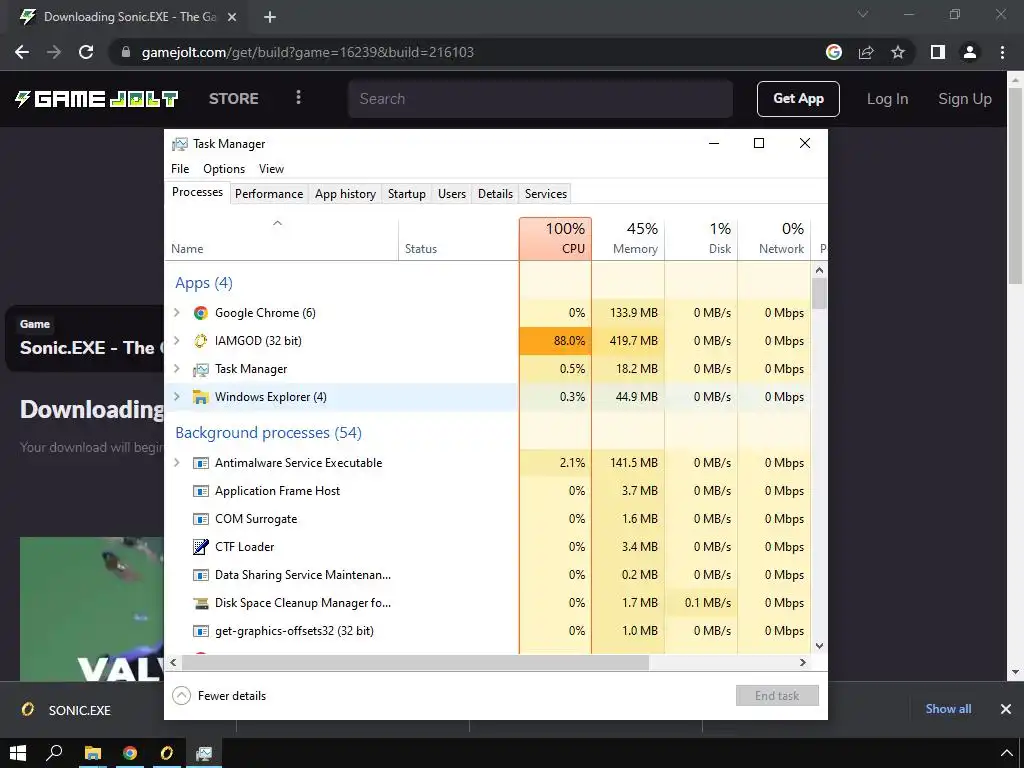Click the Task Manager horizontal scrollbar thumb
The width and height of the screenshot is (1024, 768).
tap(415, 662)
